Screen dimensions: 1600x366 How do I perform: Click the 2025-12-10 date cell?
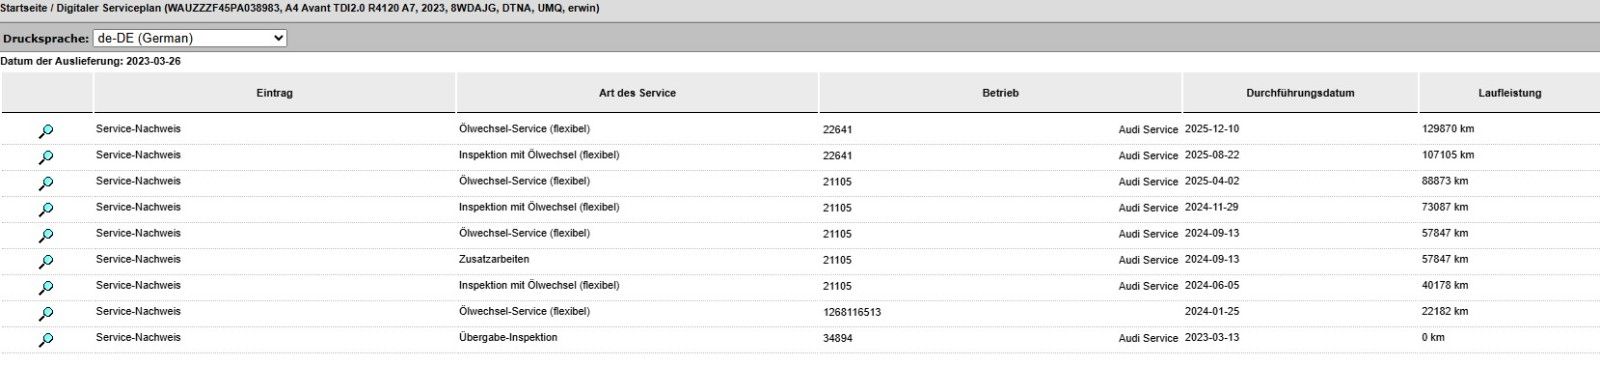coord(1212,129)
